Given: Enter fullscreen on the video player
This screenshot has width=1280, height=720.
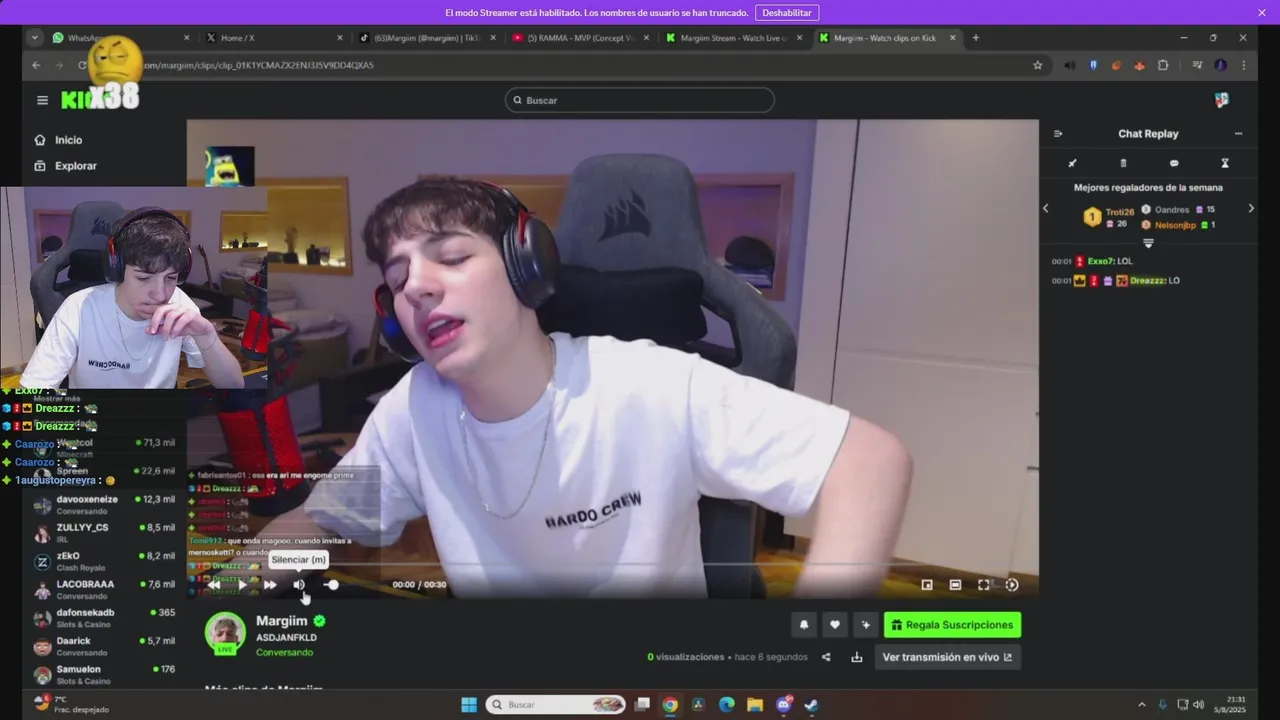Looking at the screenshot, I should [984, 585].
